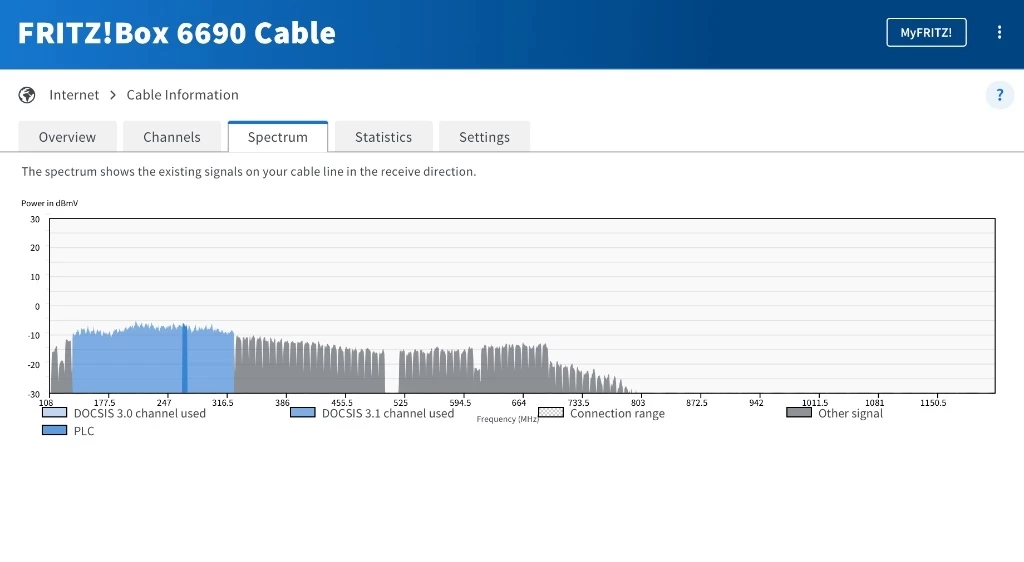
Task: Click the dark blue PLC bar in spectrum
Action: click(x=184, y=360)
